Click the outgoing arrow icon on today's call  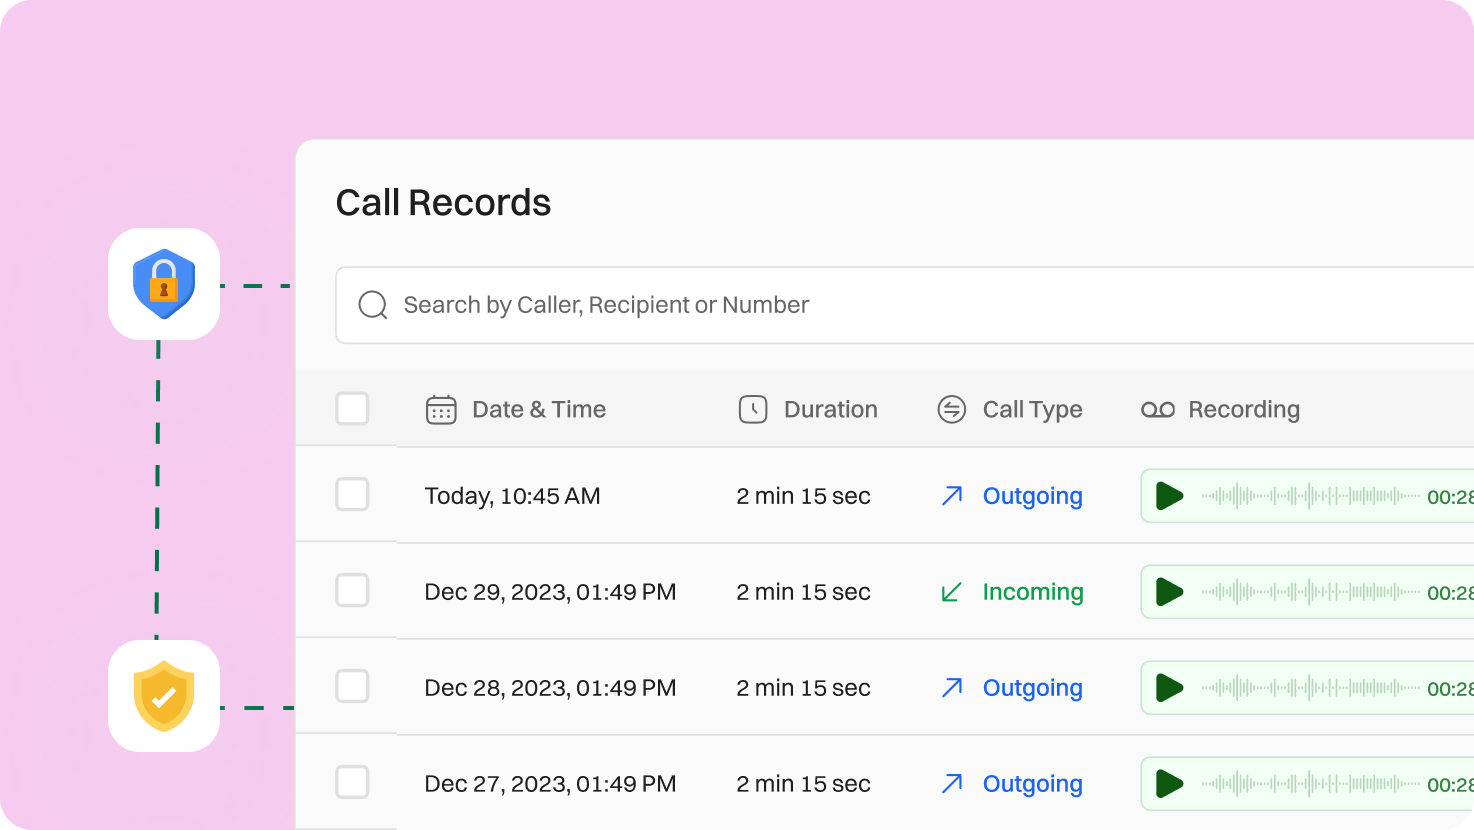coord(951,495)
